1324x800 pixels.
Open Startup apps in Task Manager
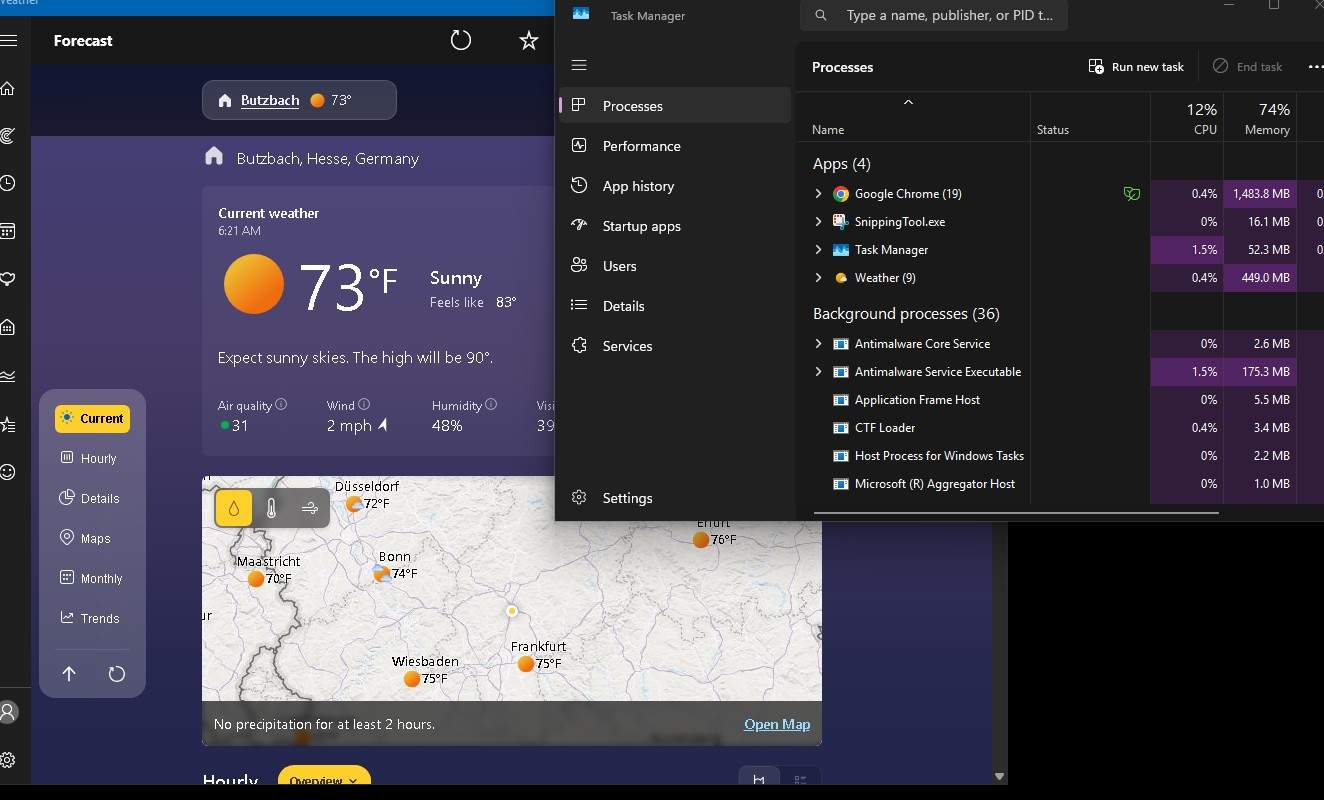(x=675, y=226)
